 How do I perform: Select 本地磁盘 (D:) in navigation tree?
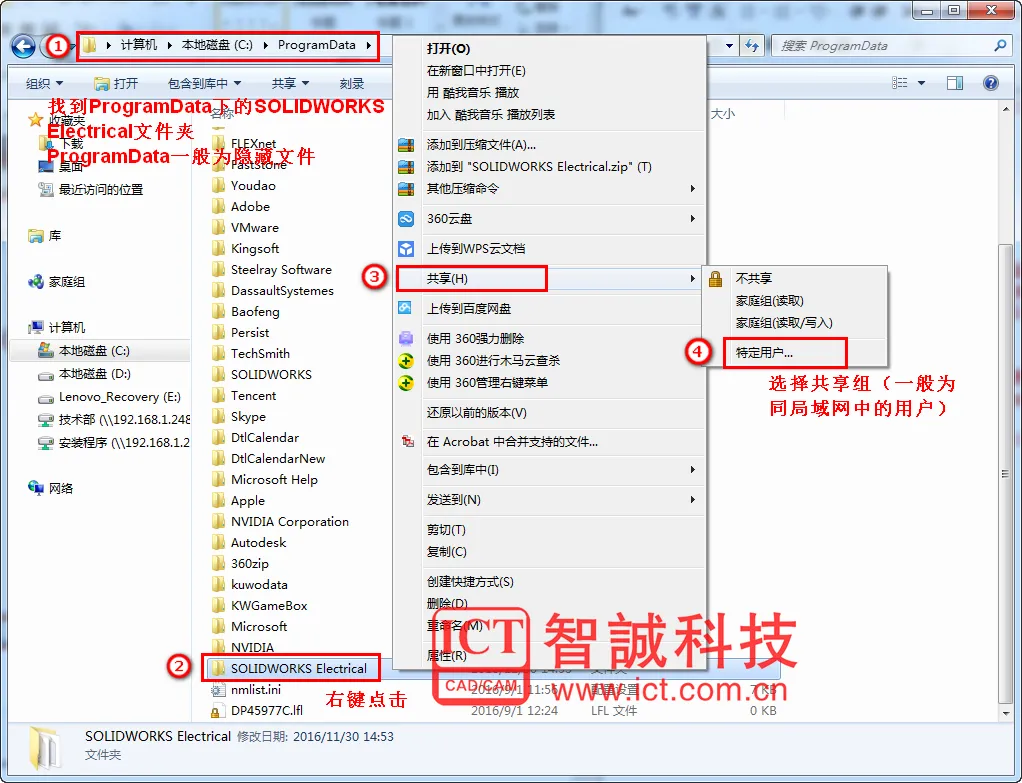pos(95,374)
